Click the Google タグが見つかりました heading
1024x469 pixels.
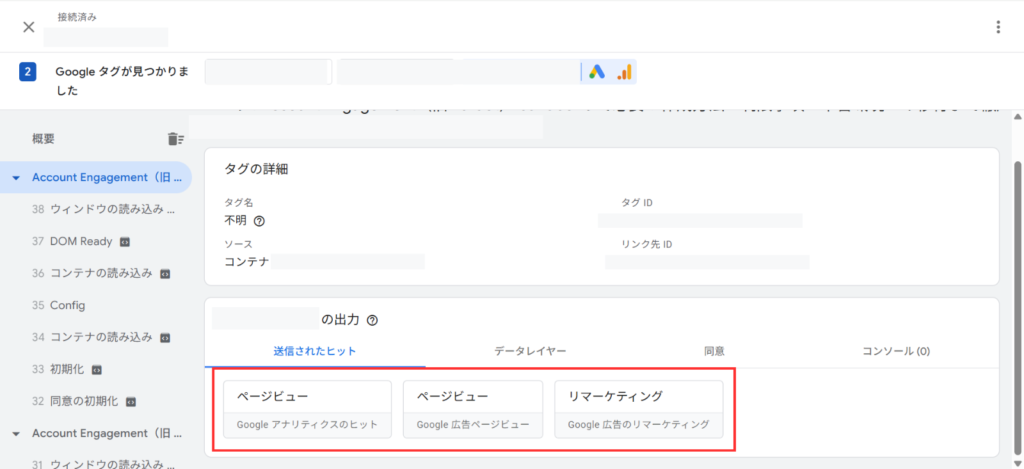(x=122, y=81)
